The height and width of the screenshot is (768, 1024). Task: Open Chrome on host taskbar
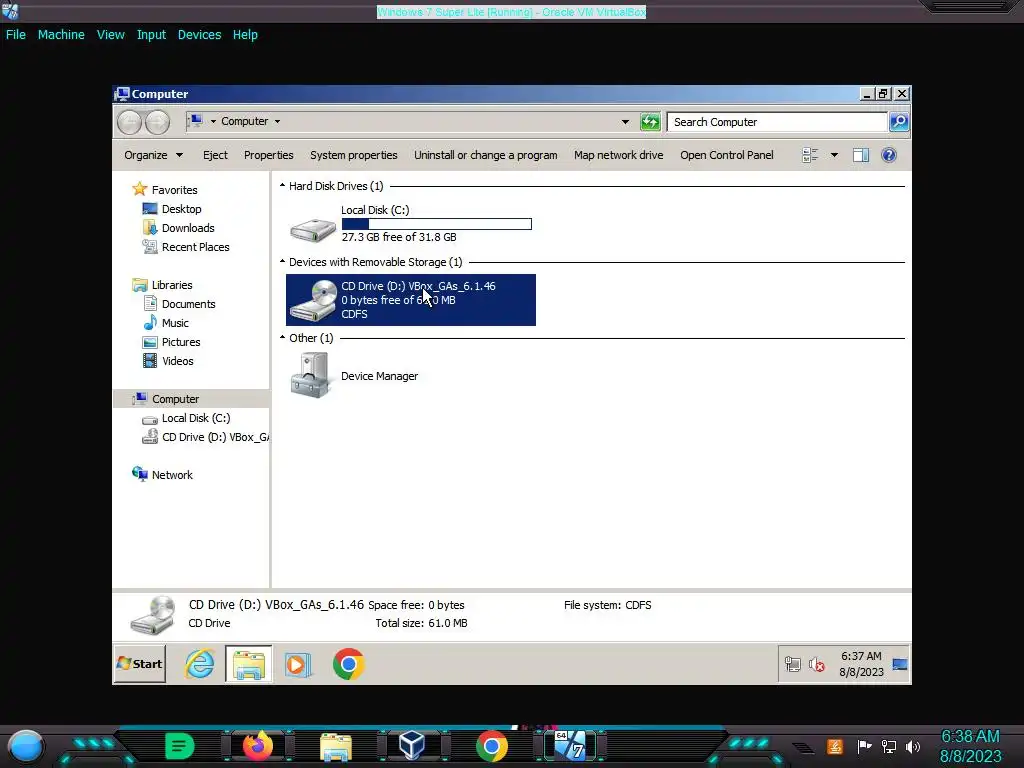pos(492,746)
